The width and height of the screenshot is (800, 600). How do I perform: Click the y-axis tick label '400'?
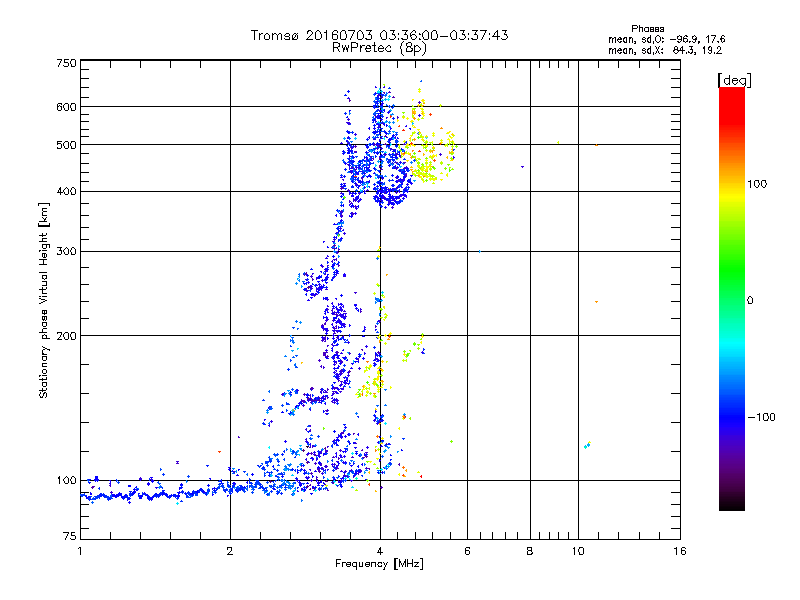66,192
